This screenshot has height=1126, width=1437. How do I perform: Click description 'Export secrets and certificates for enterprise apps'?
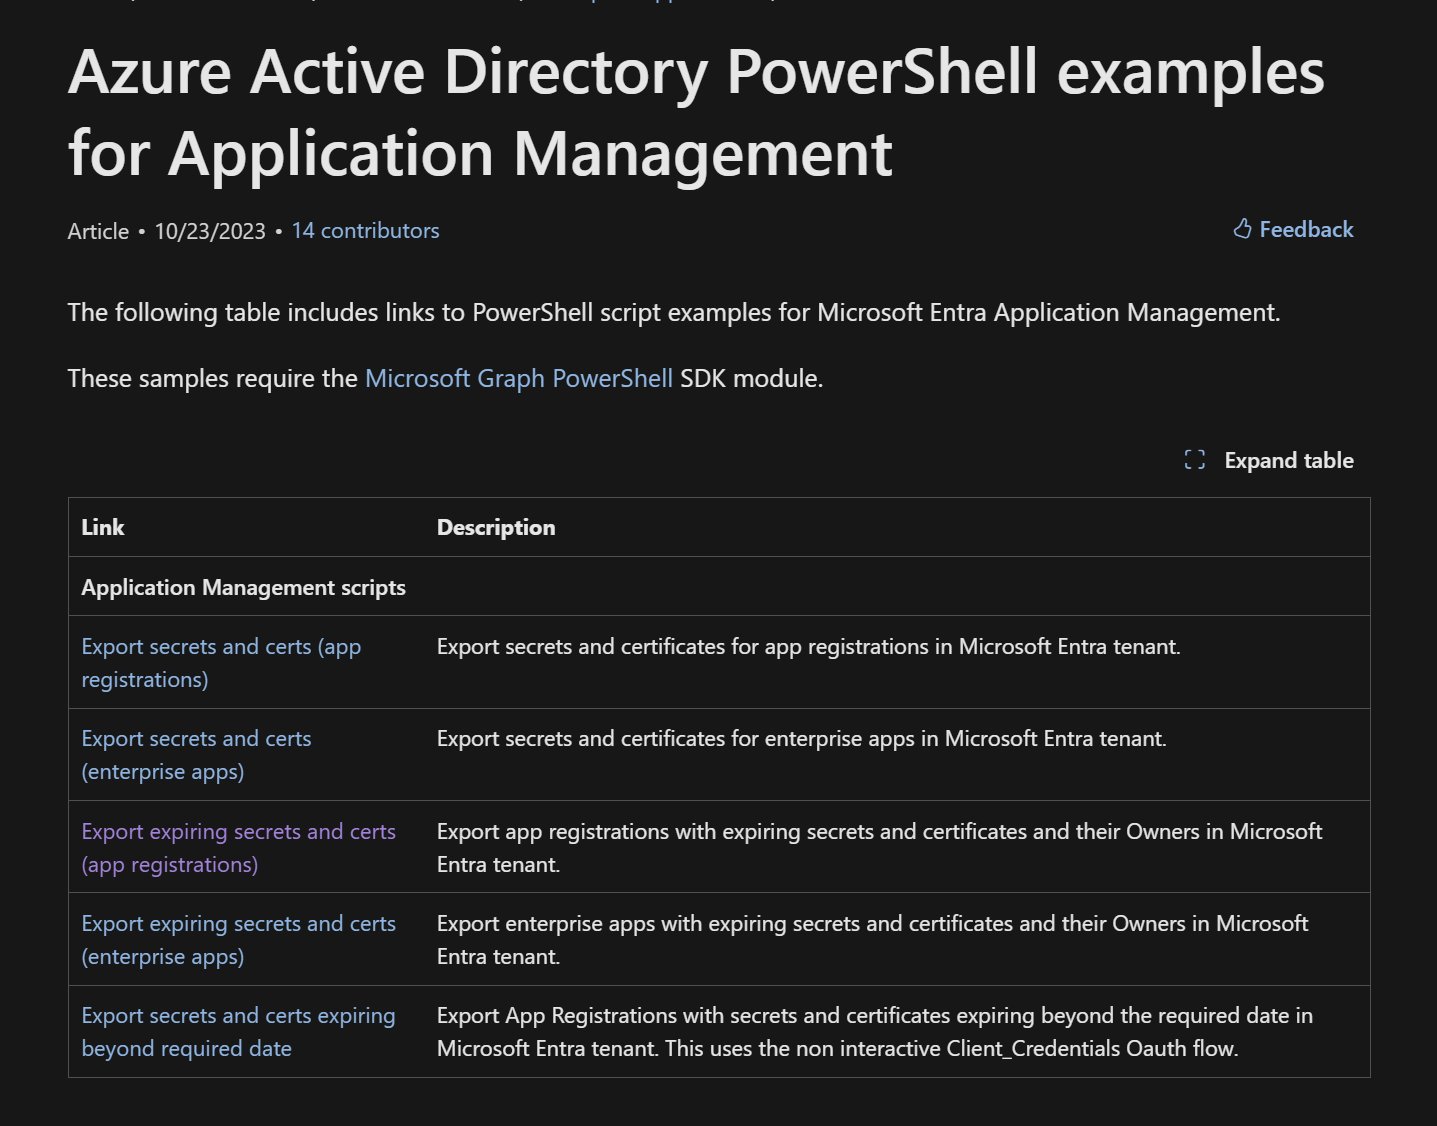[802, 738]
